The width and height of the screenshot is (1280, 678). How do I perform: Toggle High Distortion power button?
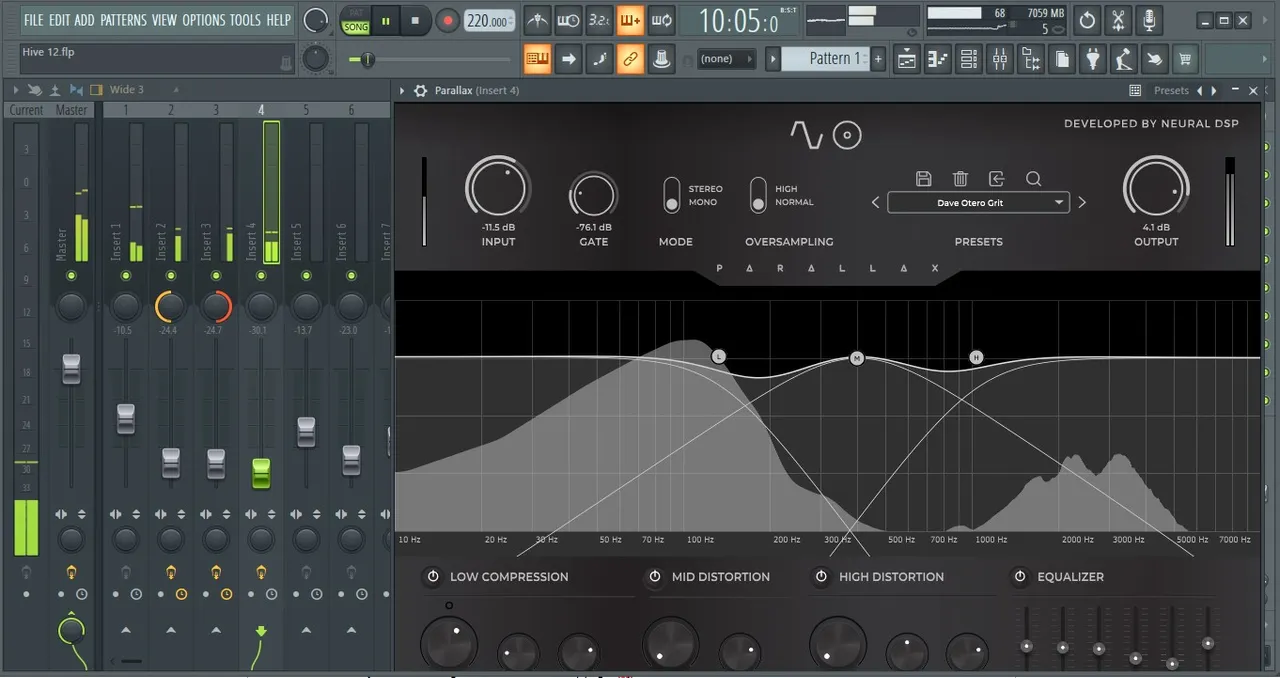[822, 576]
